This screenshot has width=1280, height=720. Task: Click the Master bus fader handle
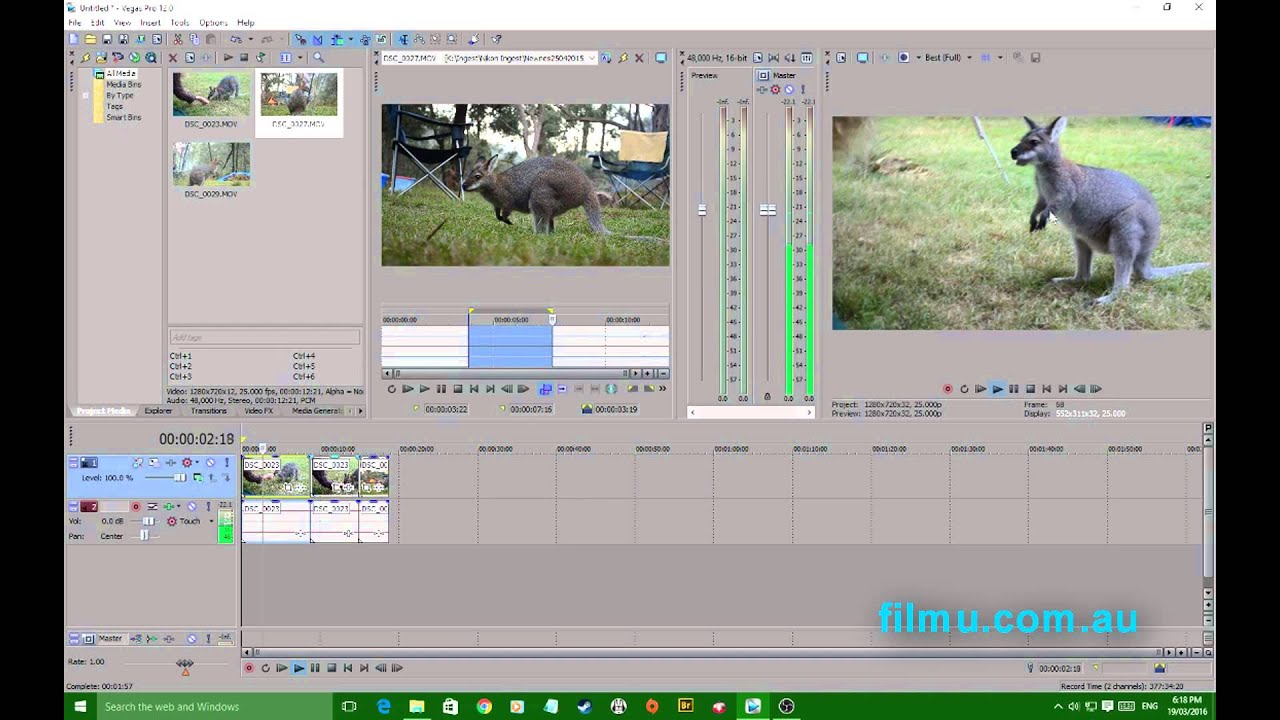click(768, 210)
